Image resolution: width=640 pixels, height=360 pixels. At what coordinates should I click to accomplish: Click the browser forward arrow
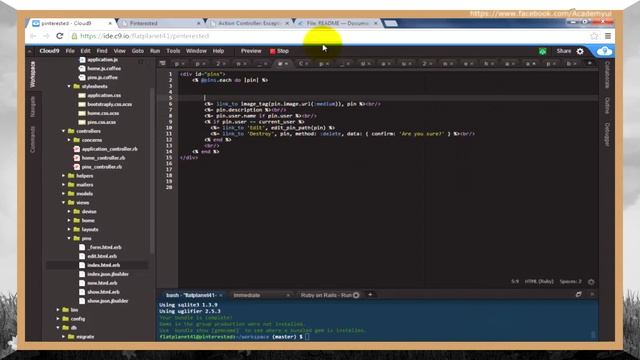click(x=46, y=36)
